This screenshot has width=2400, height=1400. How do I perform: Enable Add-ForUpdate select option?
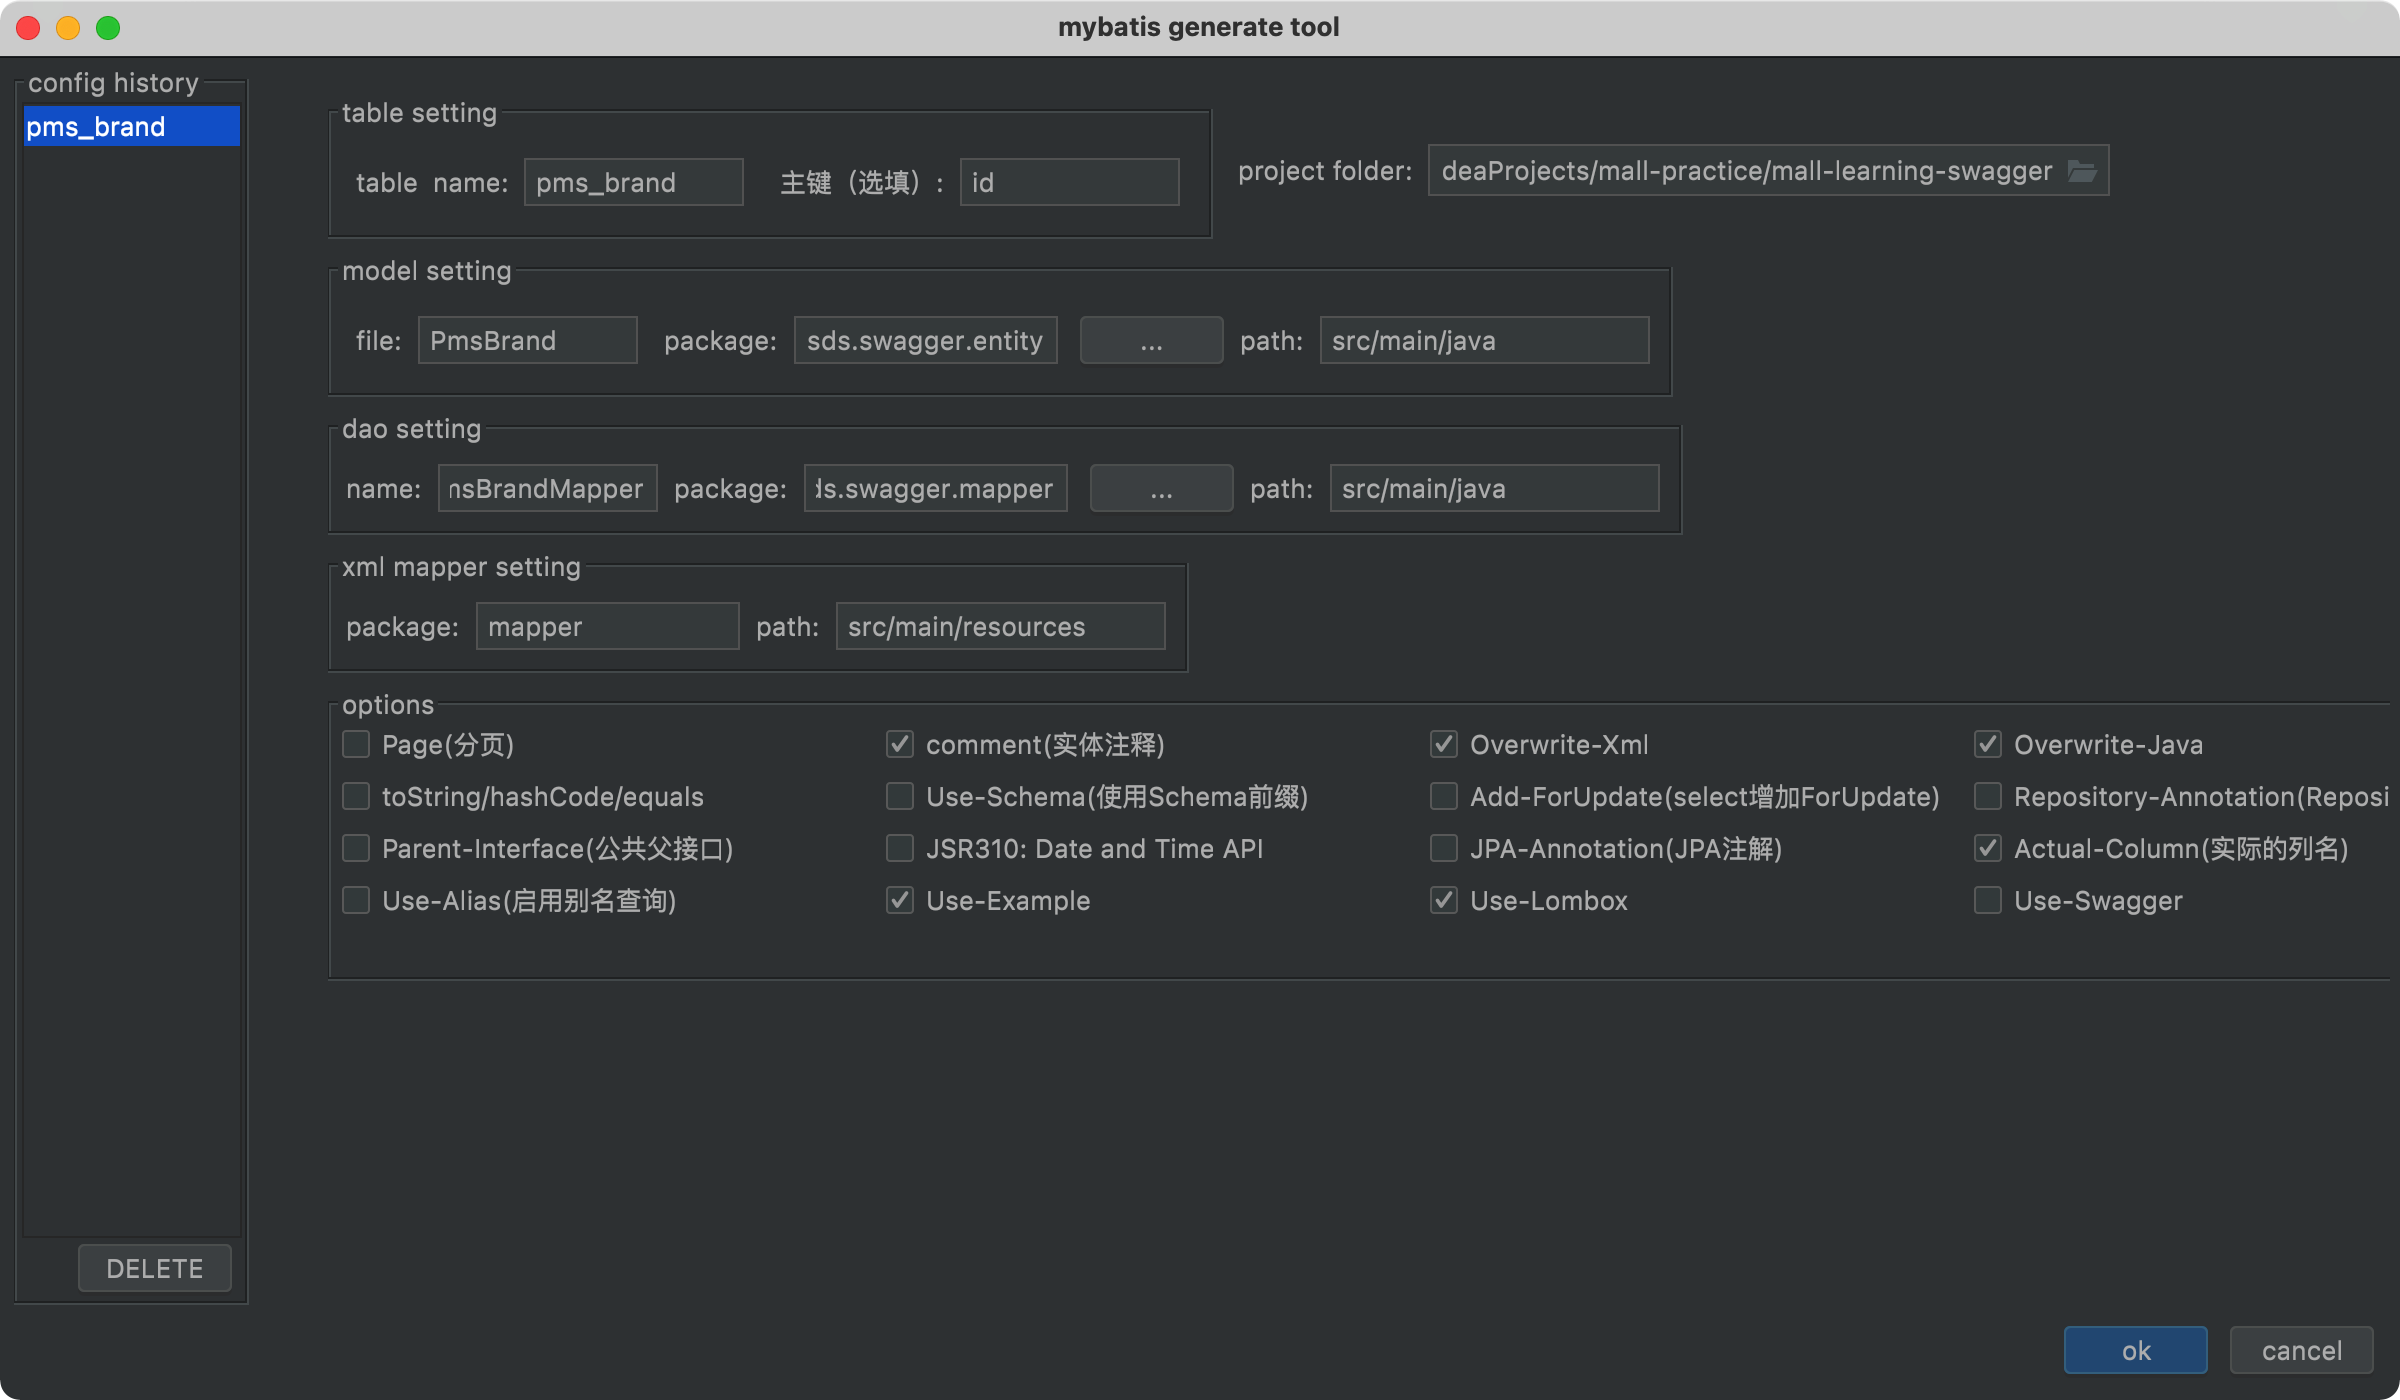coord(1444,797)
